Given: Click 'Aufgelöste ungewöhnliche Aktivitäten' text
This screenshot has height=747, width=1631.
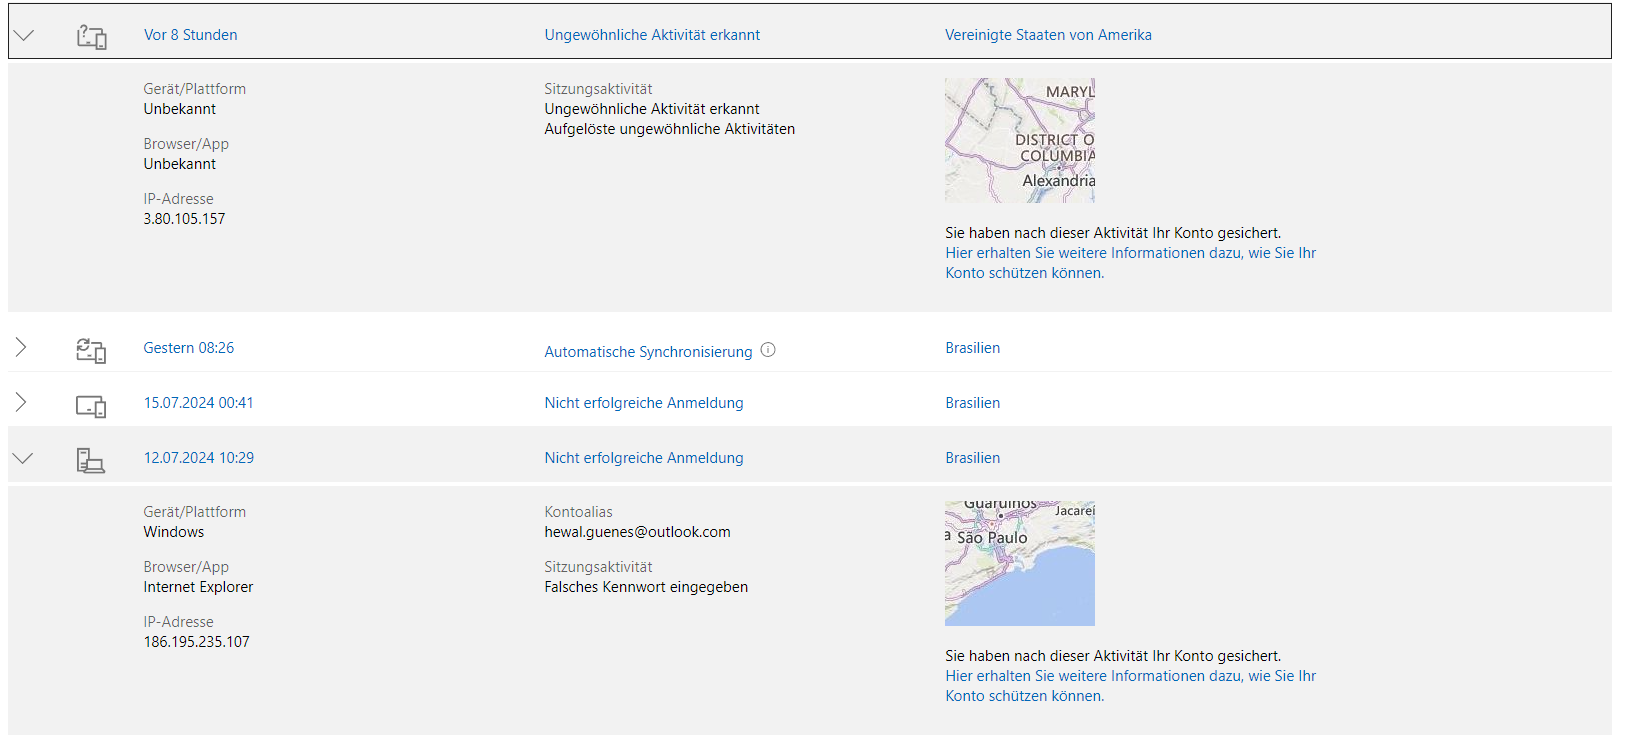Looking at the screenshot, I should [x=669, y=129].
